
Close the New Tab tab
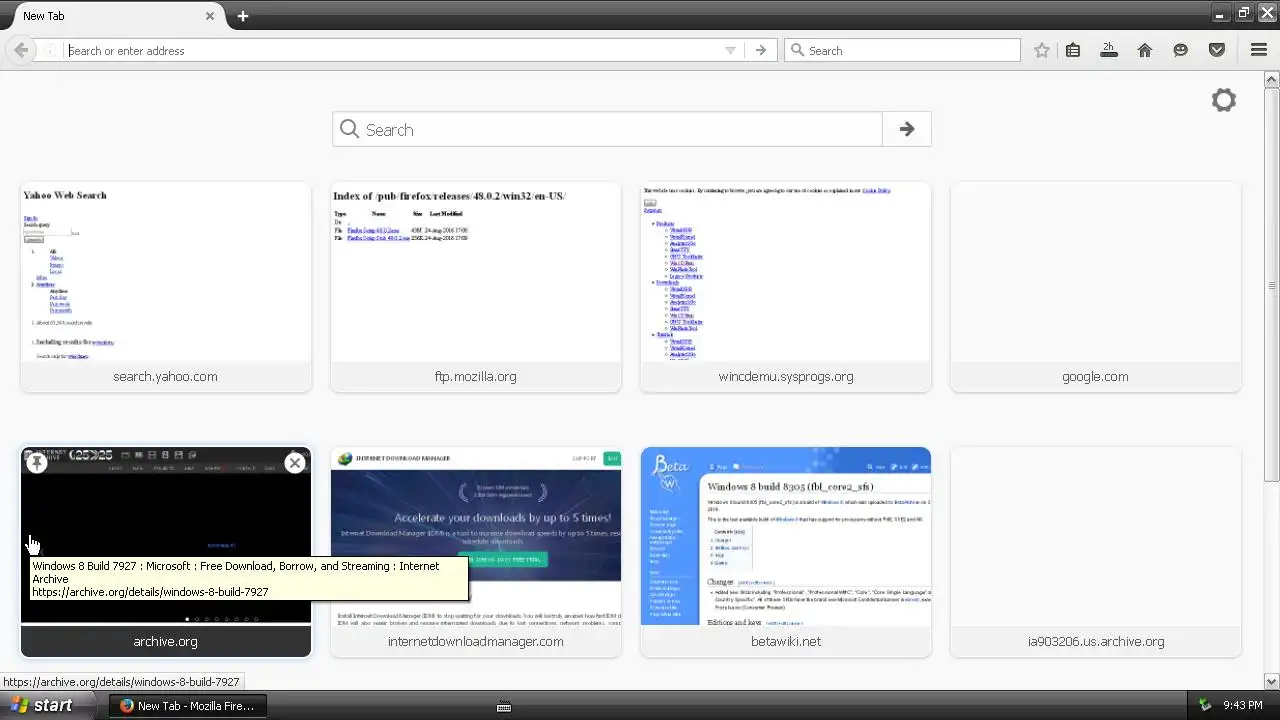tap(210, 16)
